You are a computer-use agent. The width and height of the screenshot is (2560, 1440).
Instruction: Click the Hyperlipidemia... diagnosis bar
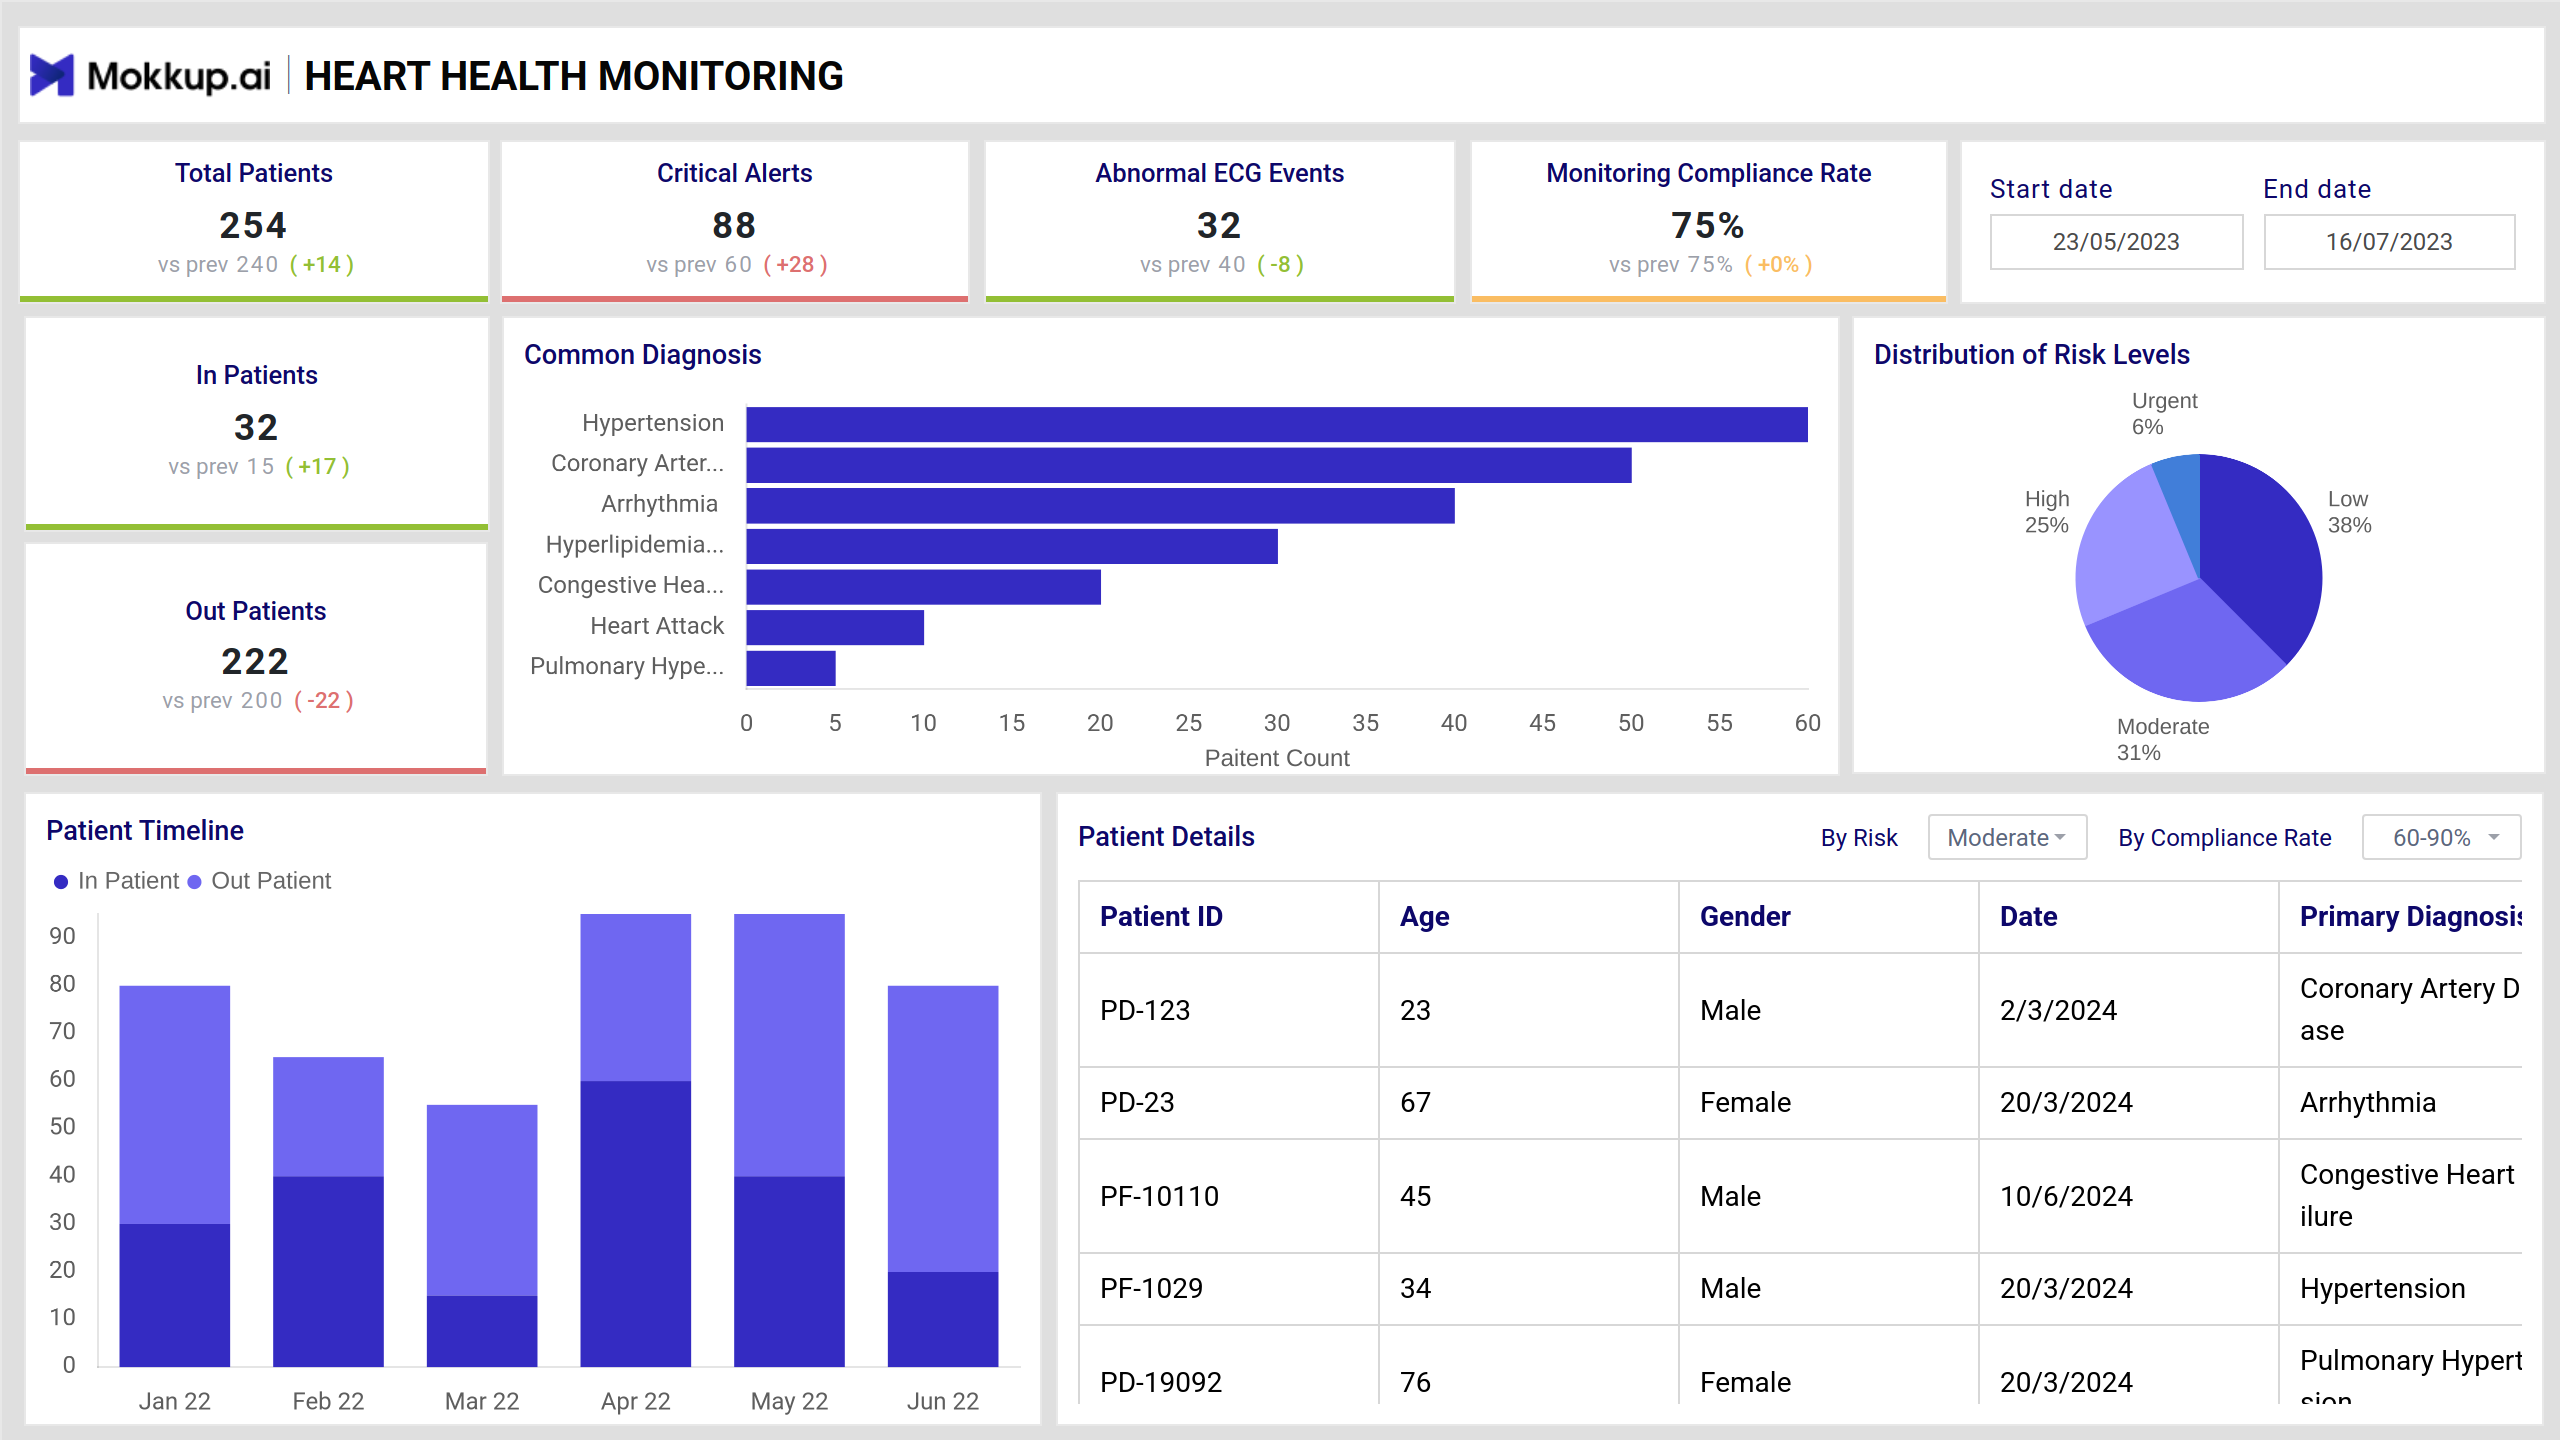(1012, 546)
